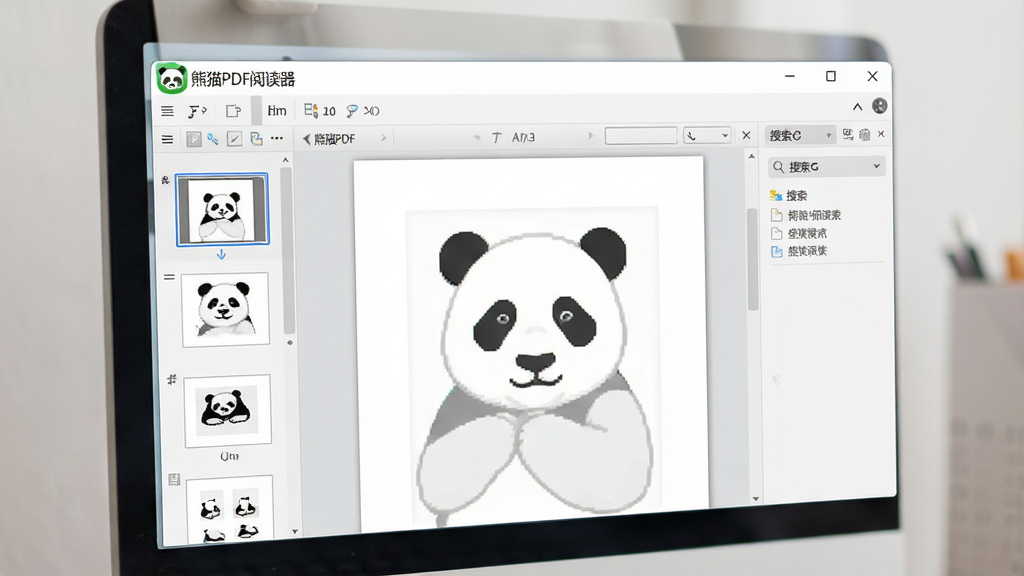The height and width of the screenshot is (576, 1024).
Task: Click the green panda app logo
Action: point(172,78)
